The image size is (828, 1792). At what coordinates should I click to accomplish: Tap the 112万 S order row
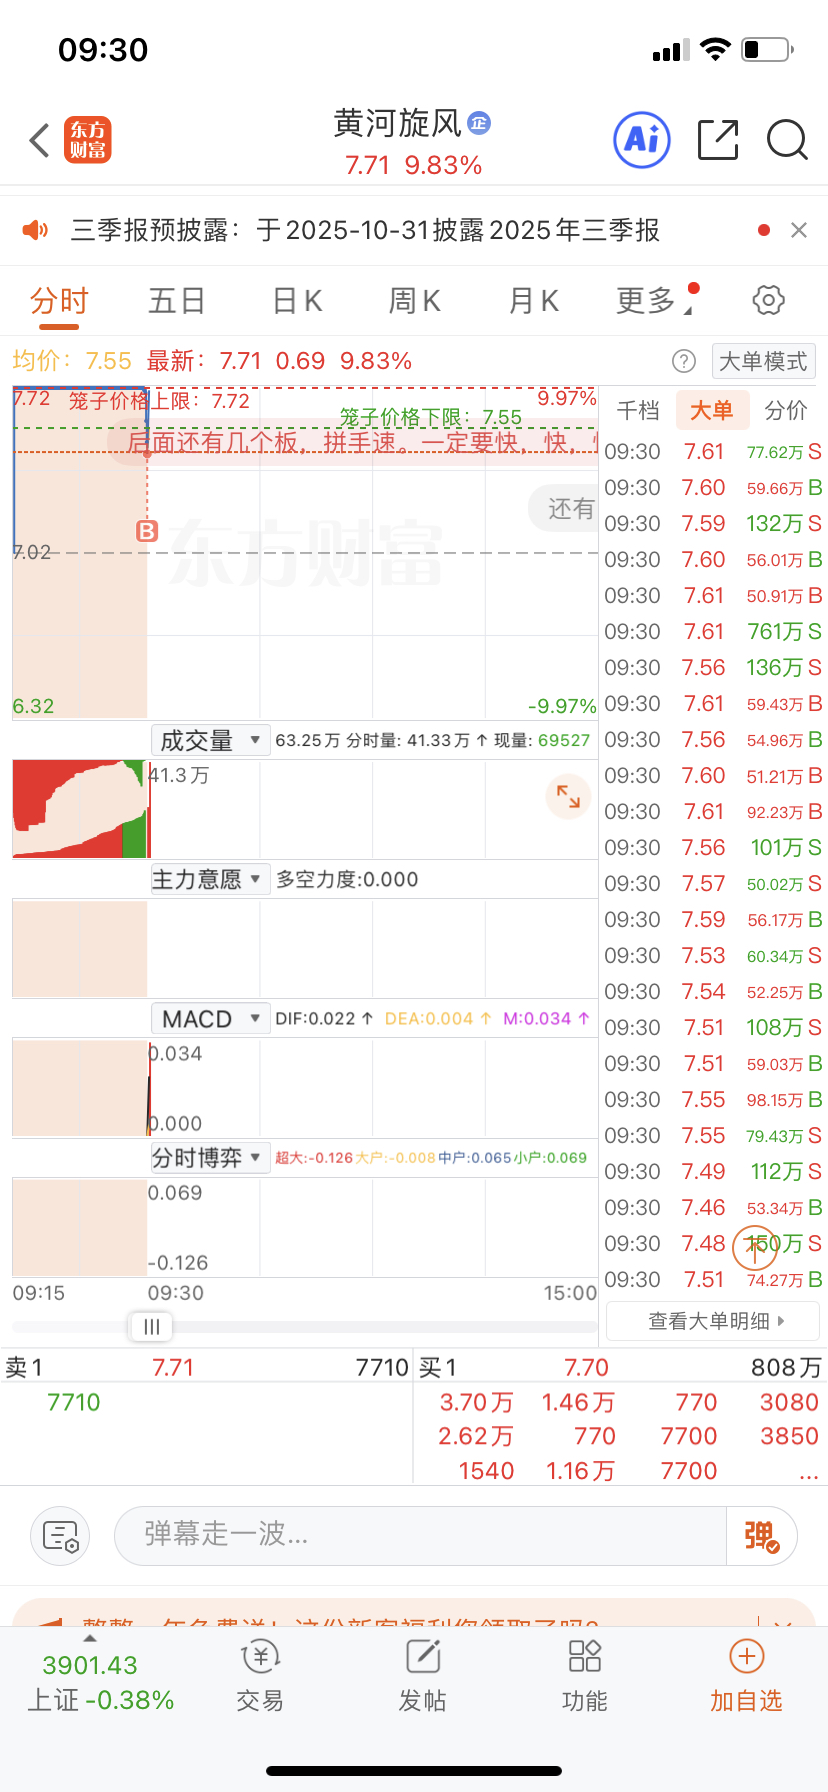pyautogui.click(x=713, y=1172)
